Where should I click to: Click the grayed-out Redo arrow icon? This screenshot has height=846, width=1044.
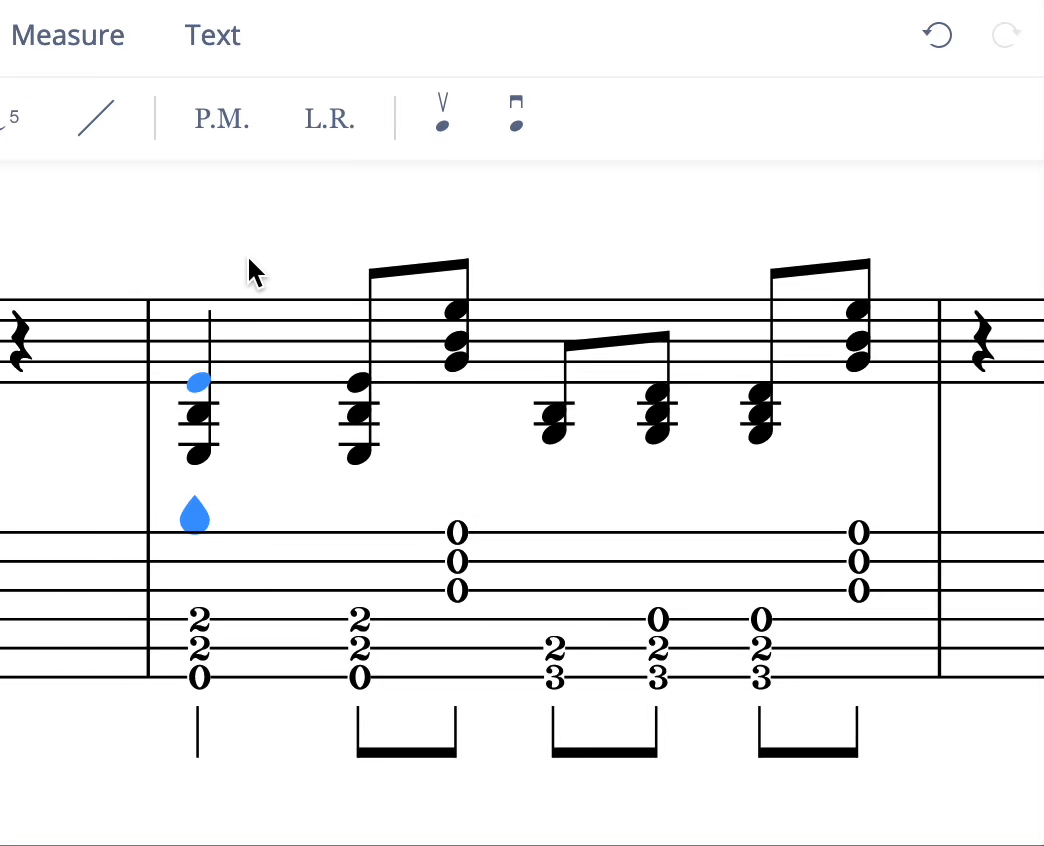tap(1005, 36)
